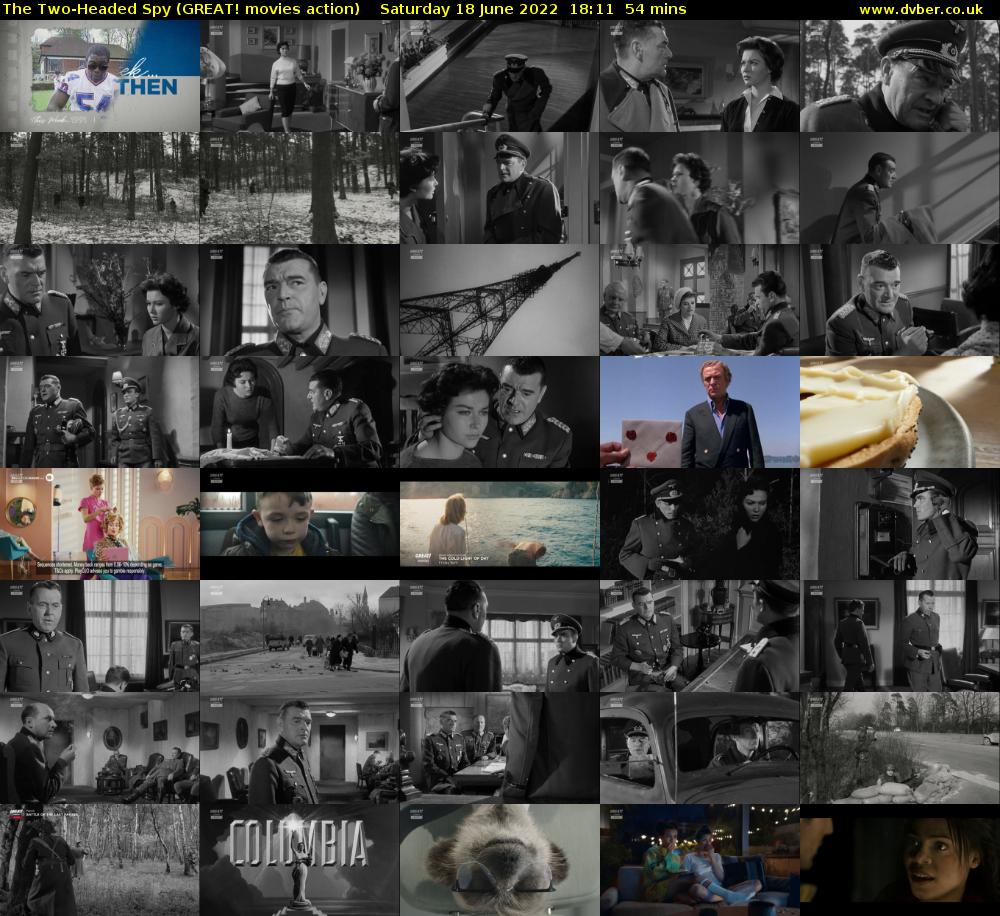Image resolution: width=1000 pixels, height=916 pixels.
Task: Open dark close-up of woman's face thumbnail
Action: pyautogui.click(x=900, y=860)
